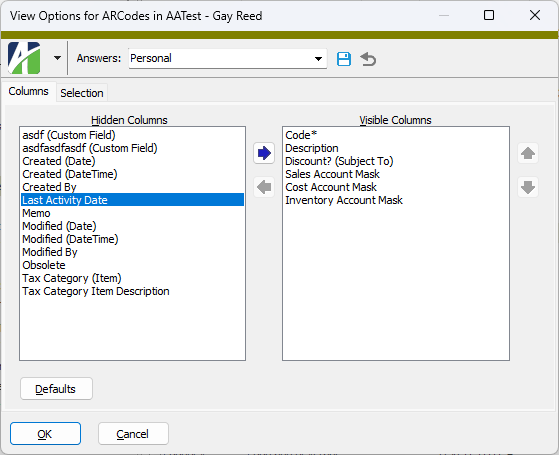The image size is (559, 455).
Task: Select Sales Account Mask in Visible Columns
Action: [396, 174]
